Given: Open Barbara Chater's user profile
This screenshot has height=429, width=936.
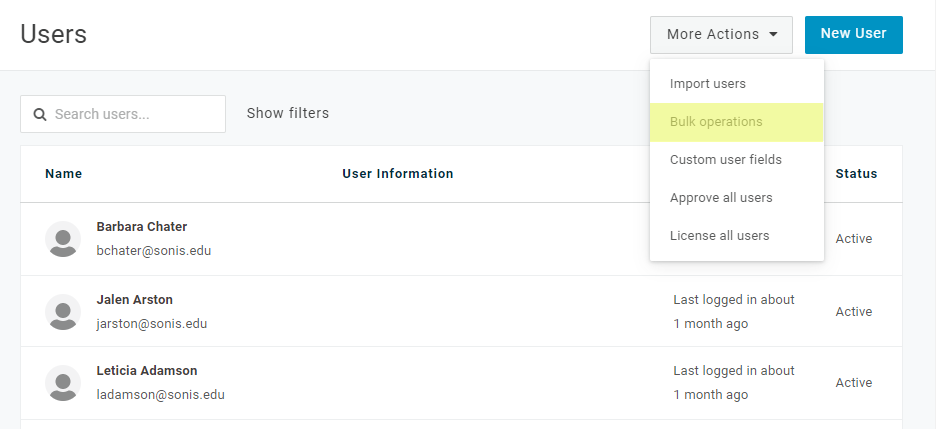Looking at the screenshot, I should 141,227.
